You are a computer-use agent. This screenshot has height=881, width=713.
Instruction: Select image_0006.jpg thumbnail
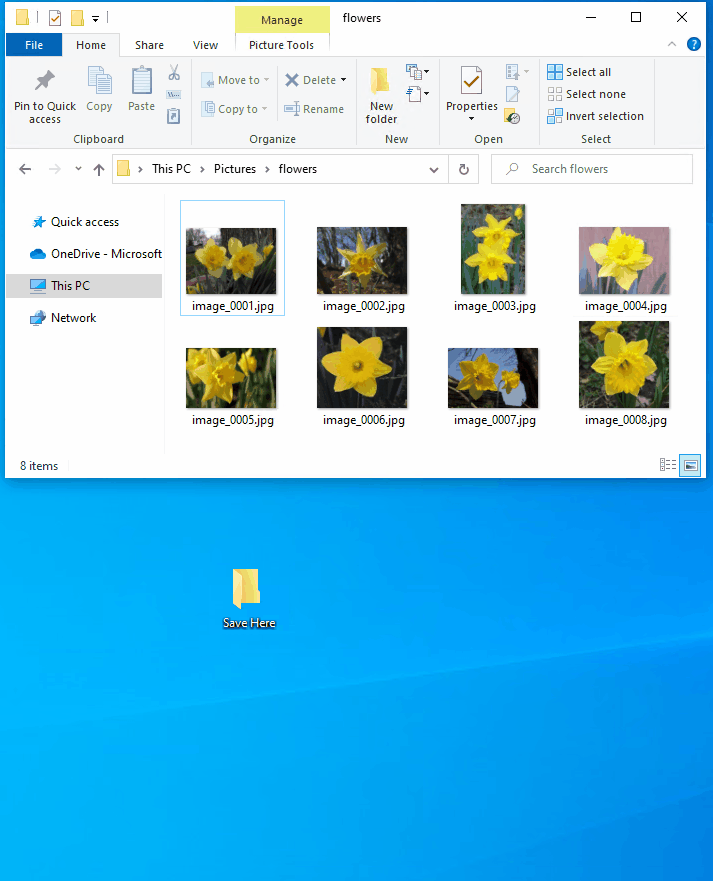coord(362,368)
